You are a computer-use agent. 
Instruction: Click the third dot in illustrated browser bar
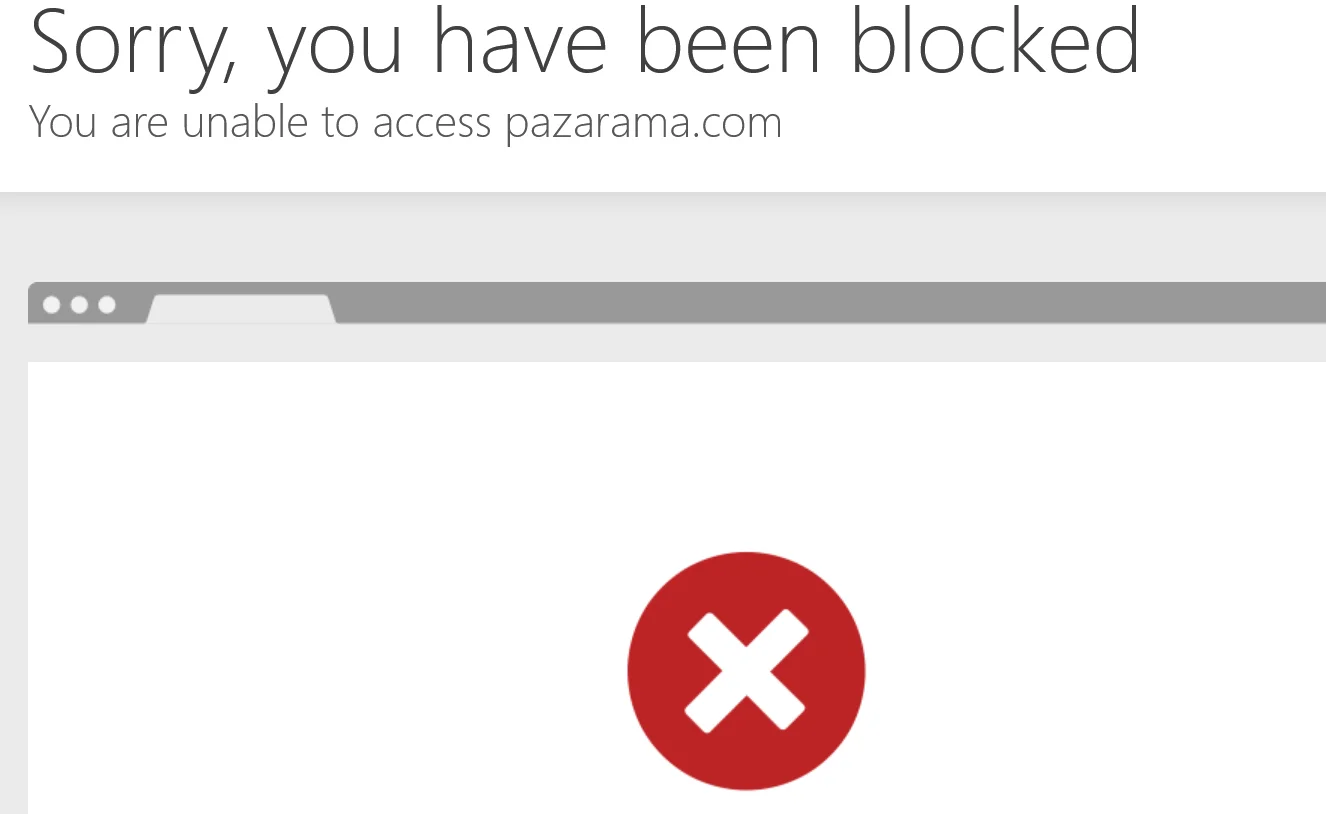click(x=106, y=305)
